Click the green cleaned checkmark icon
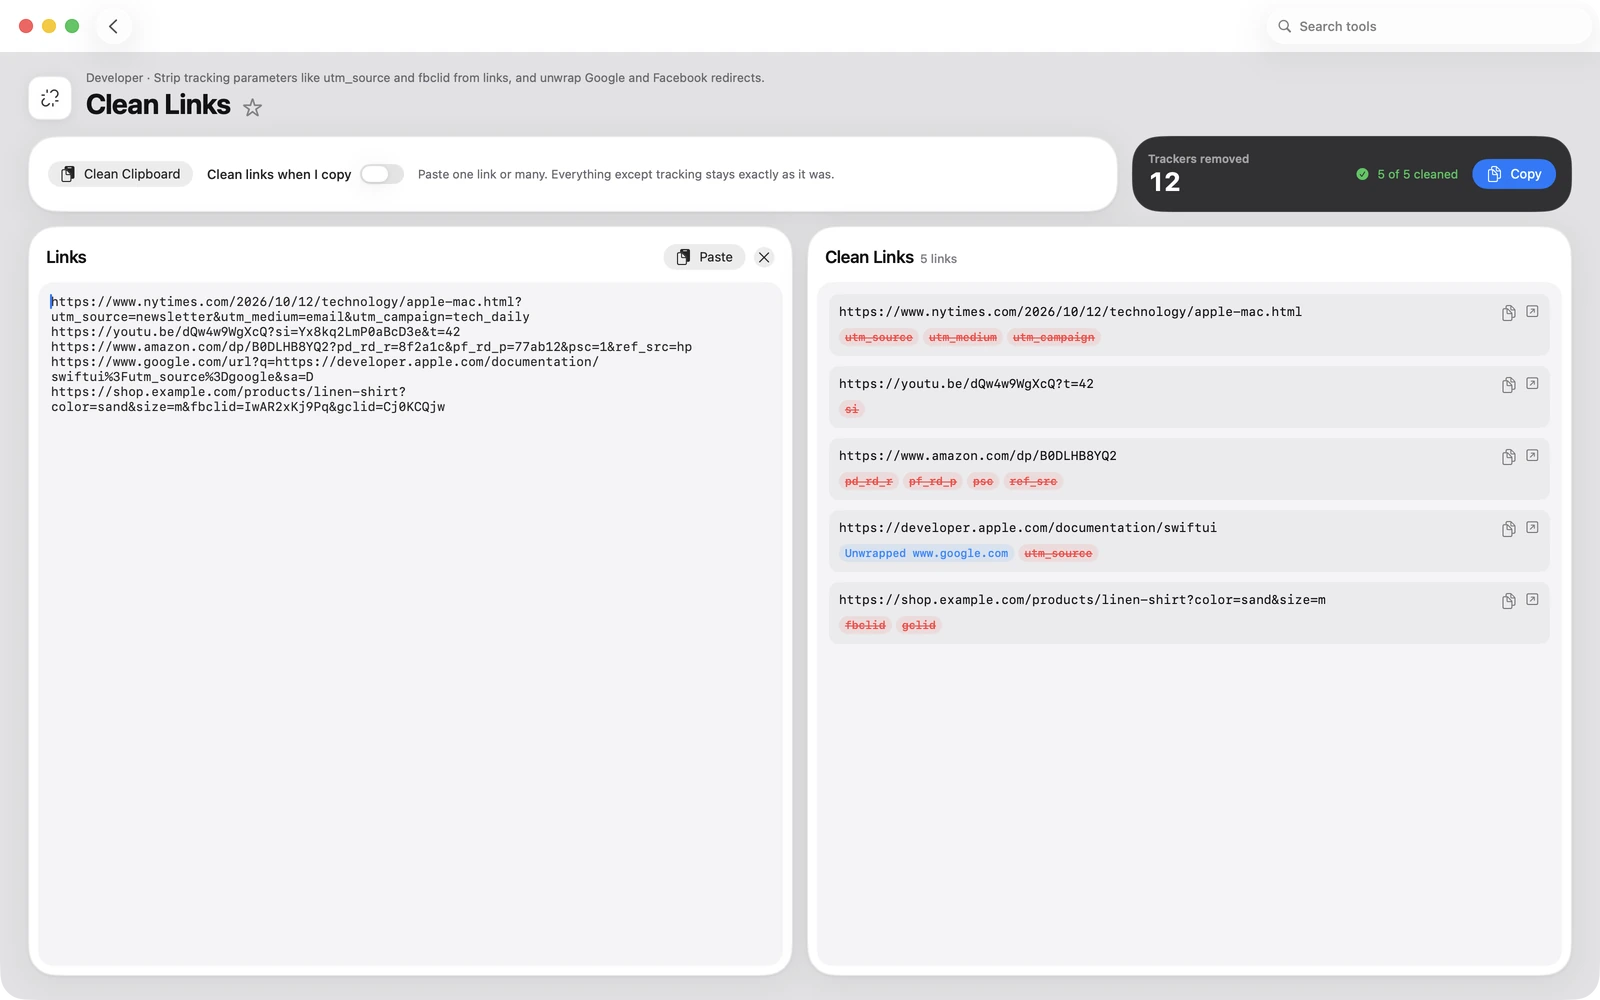This screenshot has height=1000, width=1600. click(1362, 174)
